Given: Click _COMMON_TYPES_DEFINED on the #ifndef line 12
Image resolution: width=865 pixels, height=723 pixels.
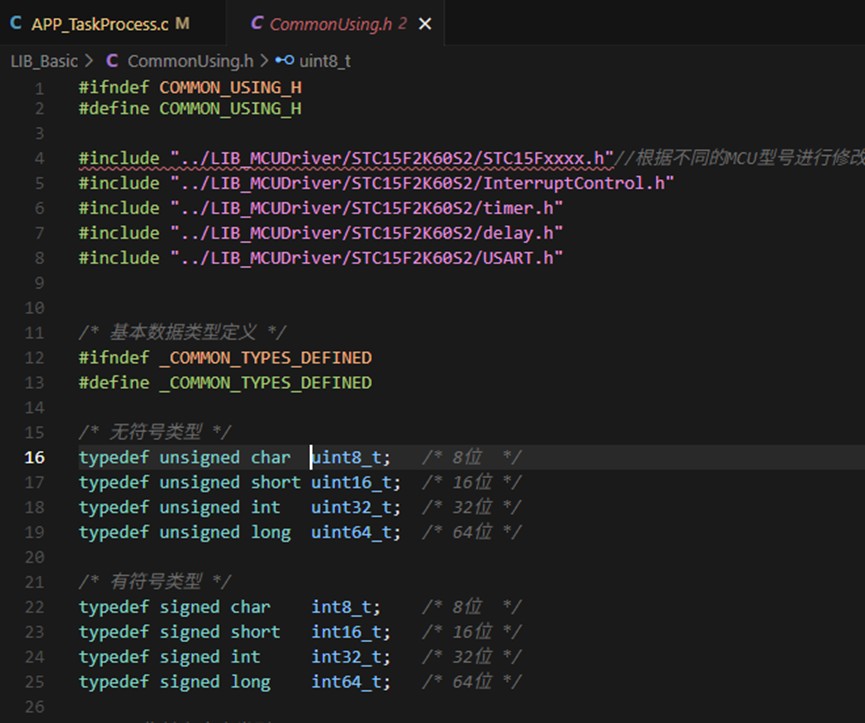Looking at the screenshot, I should (x=265, y=358).
